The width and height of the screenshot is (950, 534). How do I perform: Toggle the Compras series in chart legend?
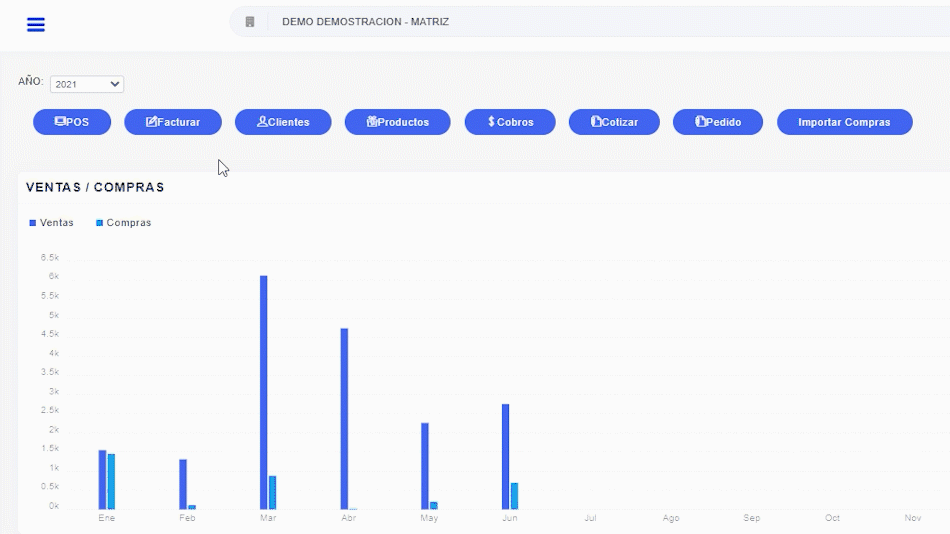(128, 223)
